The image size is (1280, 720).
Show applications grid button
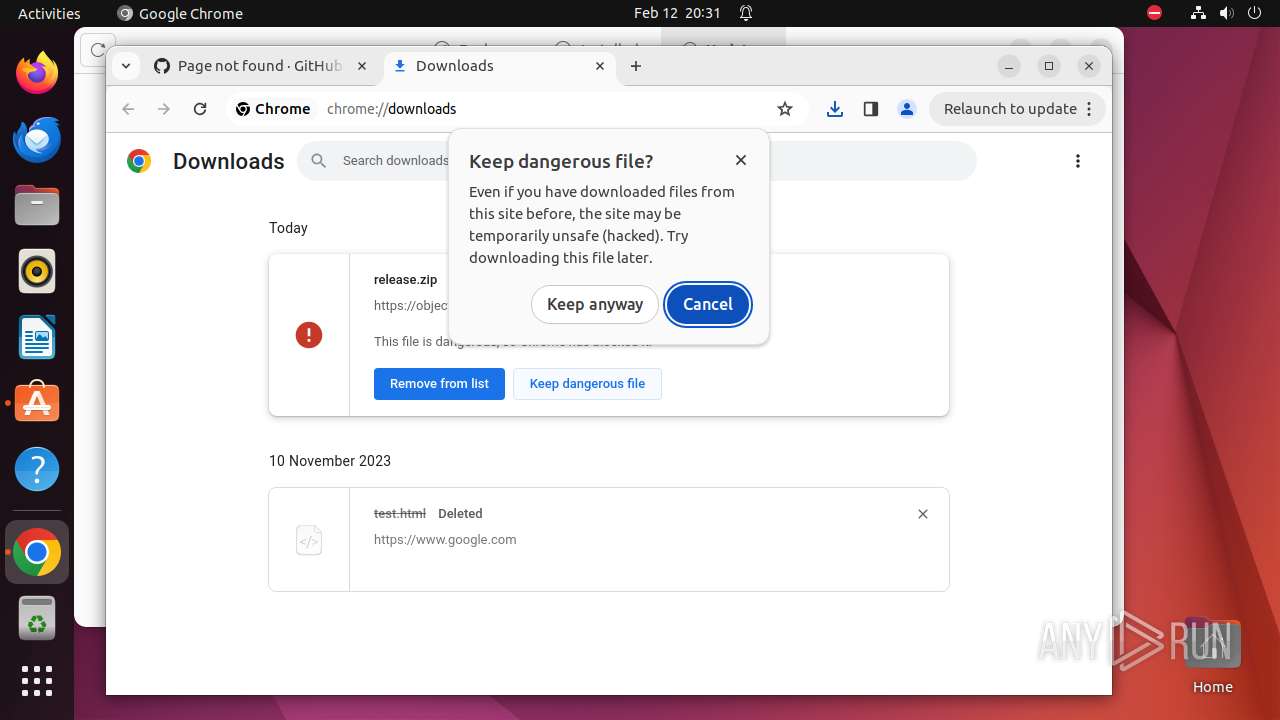pyautogui.click(x=37, y=681)
